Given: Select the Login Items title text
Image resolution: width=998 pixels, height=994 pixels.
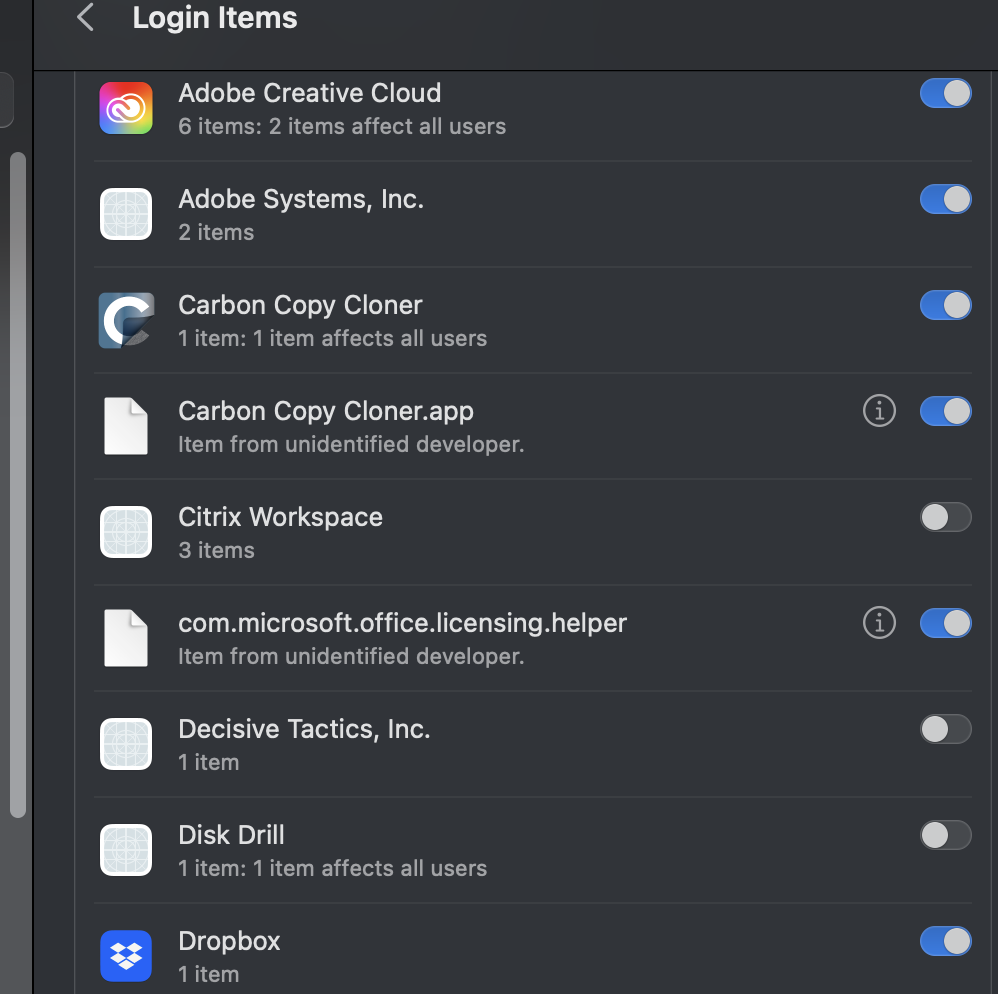Looking at the screenshot, I should (214, 17).
